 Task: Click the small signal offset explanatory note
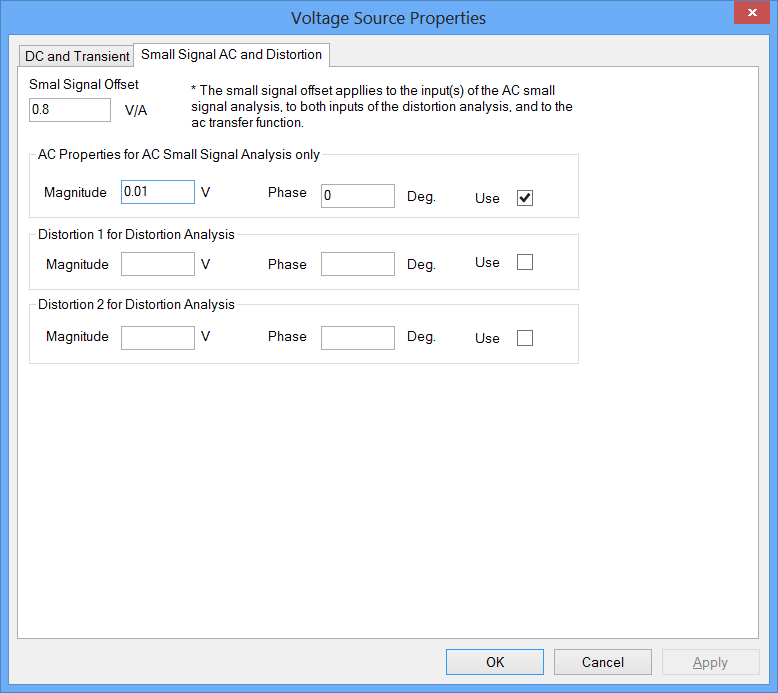(x=382, y=107)
